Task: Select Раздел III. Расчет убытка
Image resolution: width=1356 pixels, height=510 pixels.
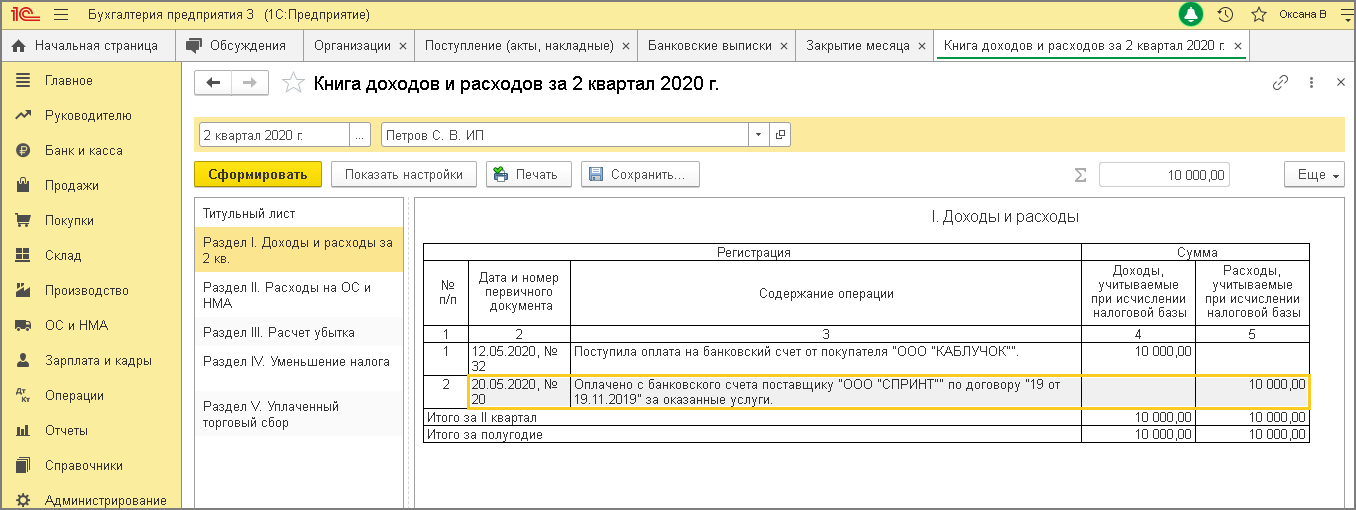Action: 298,332
